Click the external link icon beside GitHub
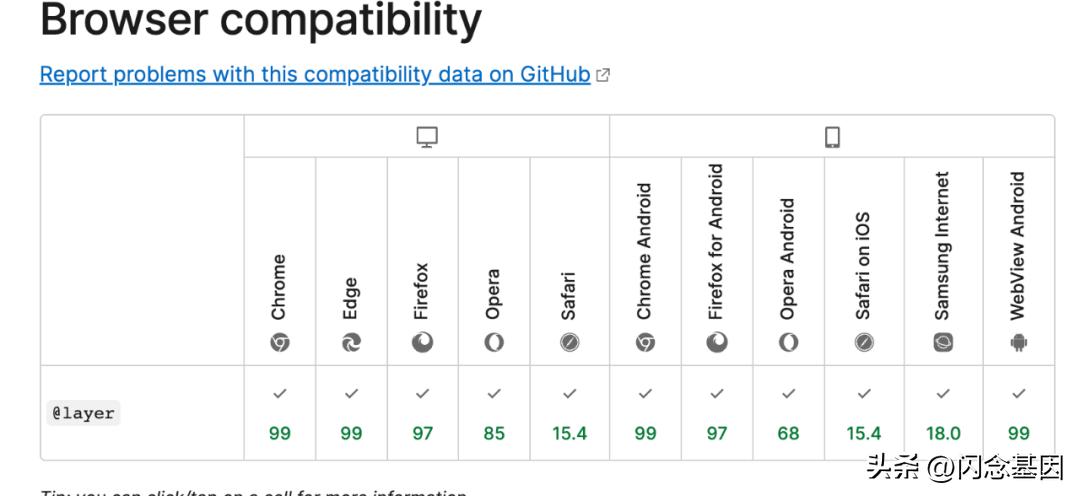The width and height of the screenshot is (1080, 496). [603, 75]
